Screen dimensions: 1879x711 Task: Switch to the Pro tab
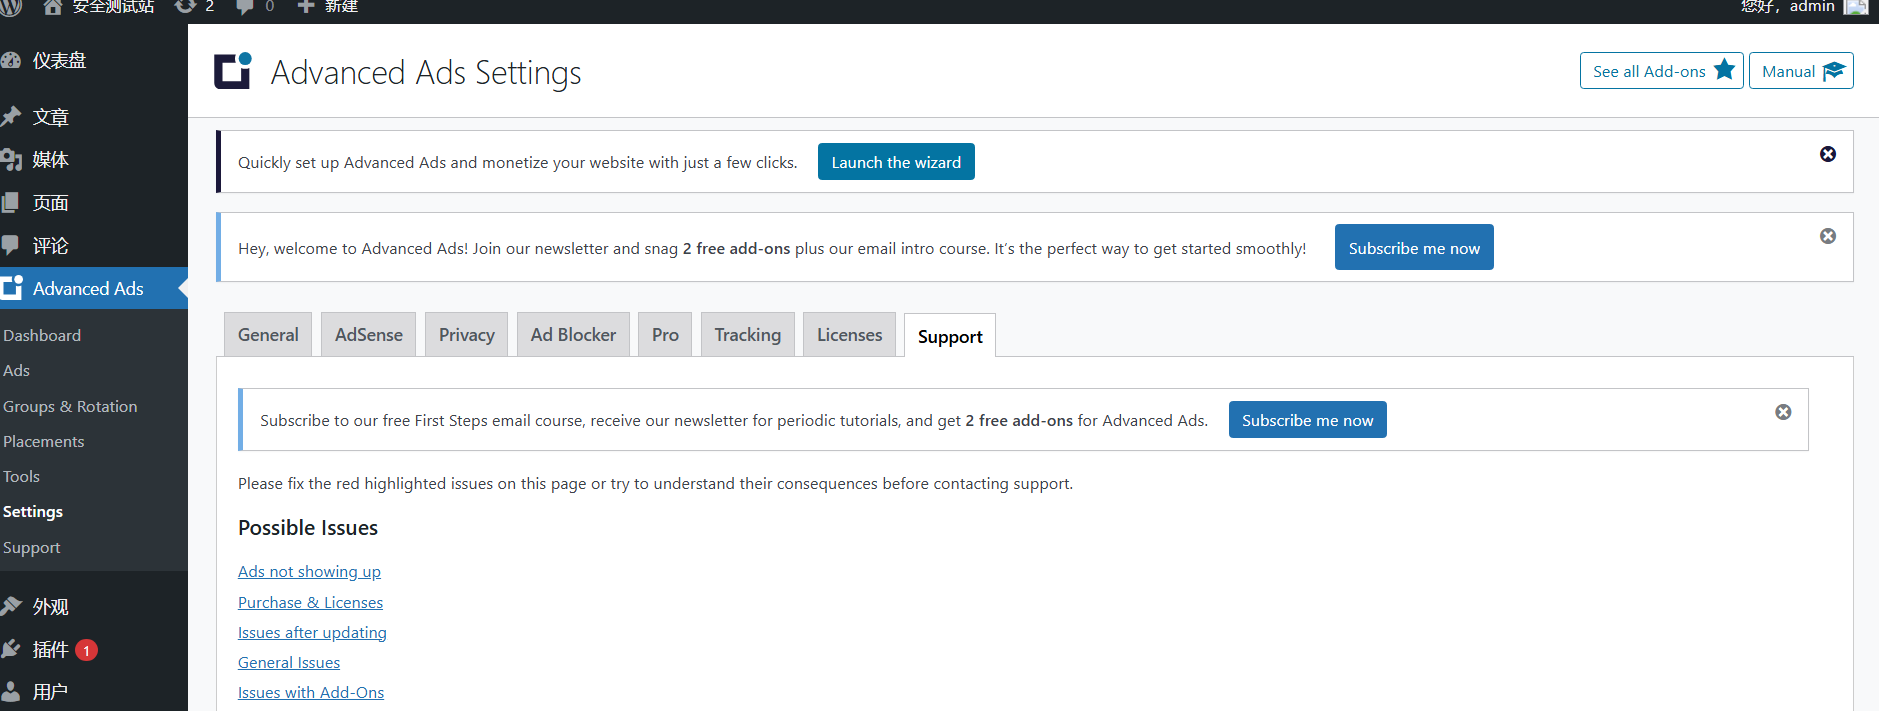point(665,334)
